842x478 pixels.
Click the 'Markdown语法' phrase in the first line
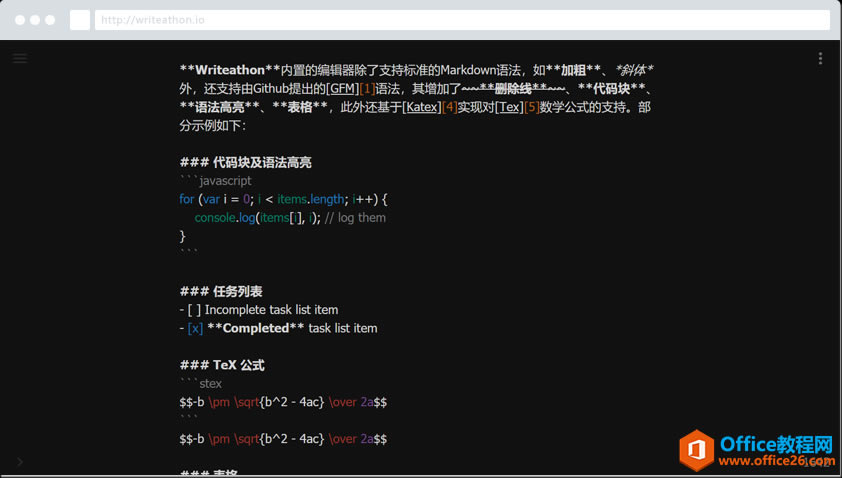(x=481, y=70)
